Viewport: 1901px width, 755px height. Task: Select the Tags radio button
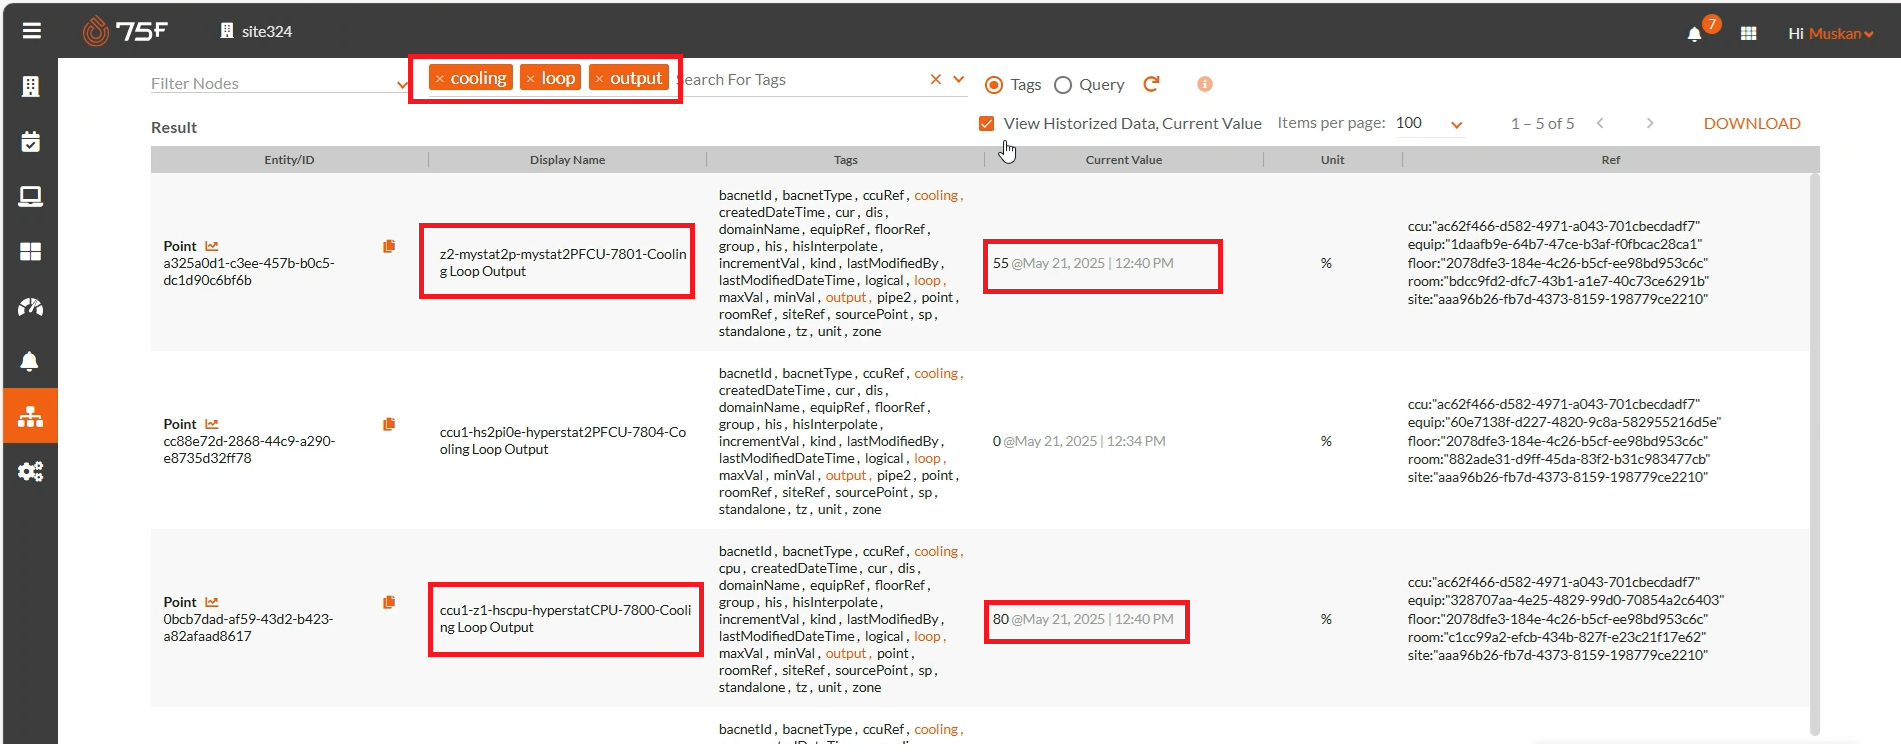click(x=994, y=85)
